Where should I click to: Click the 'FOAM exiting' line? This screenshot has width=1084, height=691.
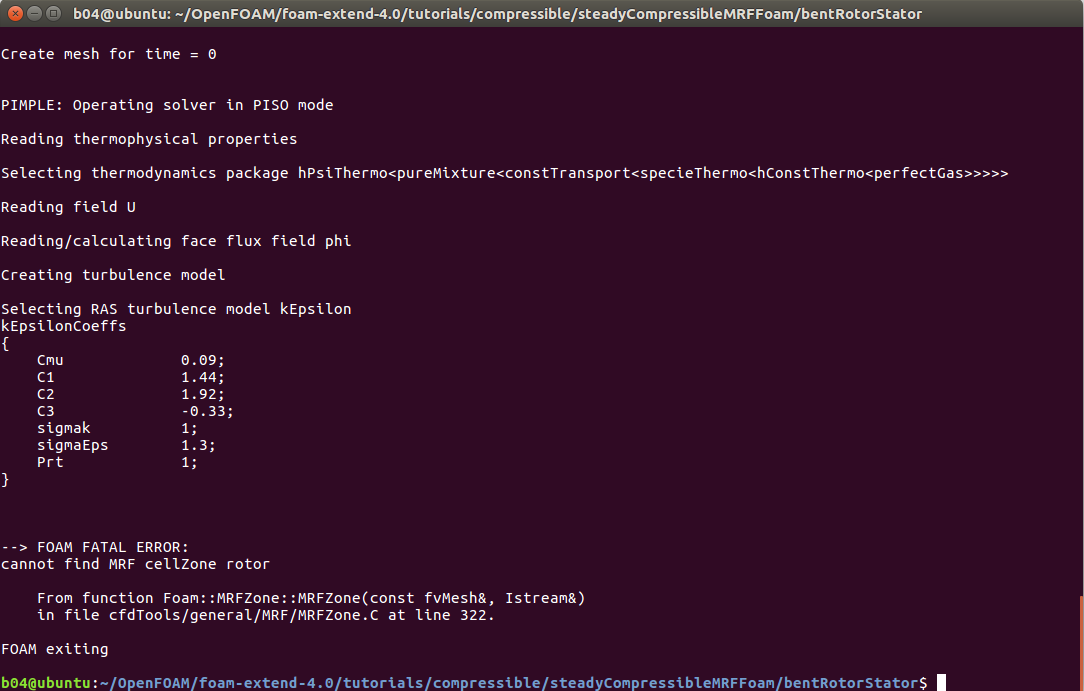(x=55, y=650)
